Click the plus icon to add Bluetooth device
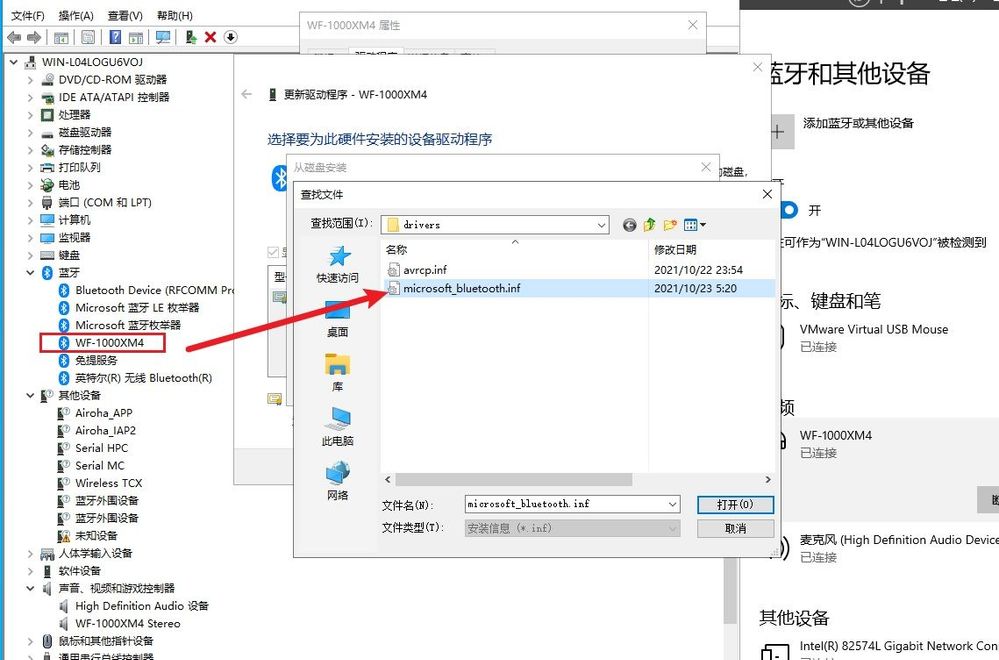This screenshot has width=999, height=660. 778,132
